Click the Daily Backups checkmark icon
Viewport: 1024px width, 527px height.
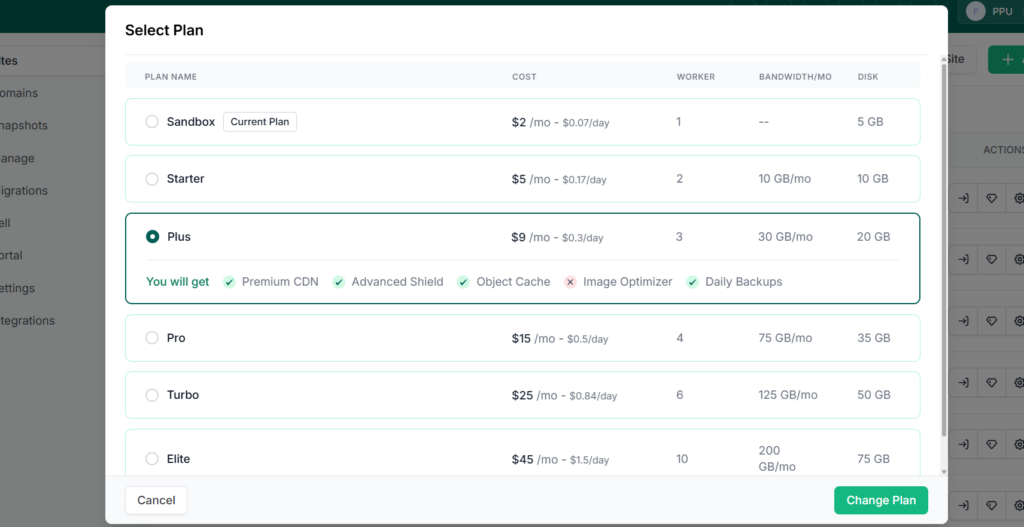click(x=692, y=282)
